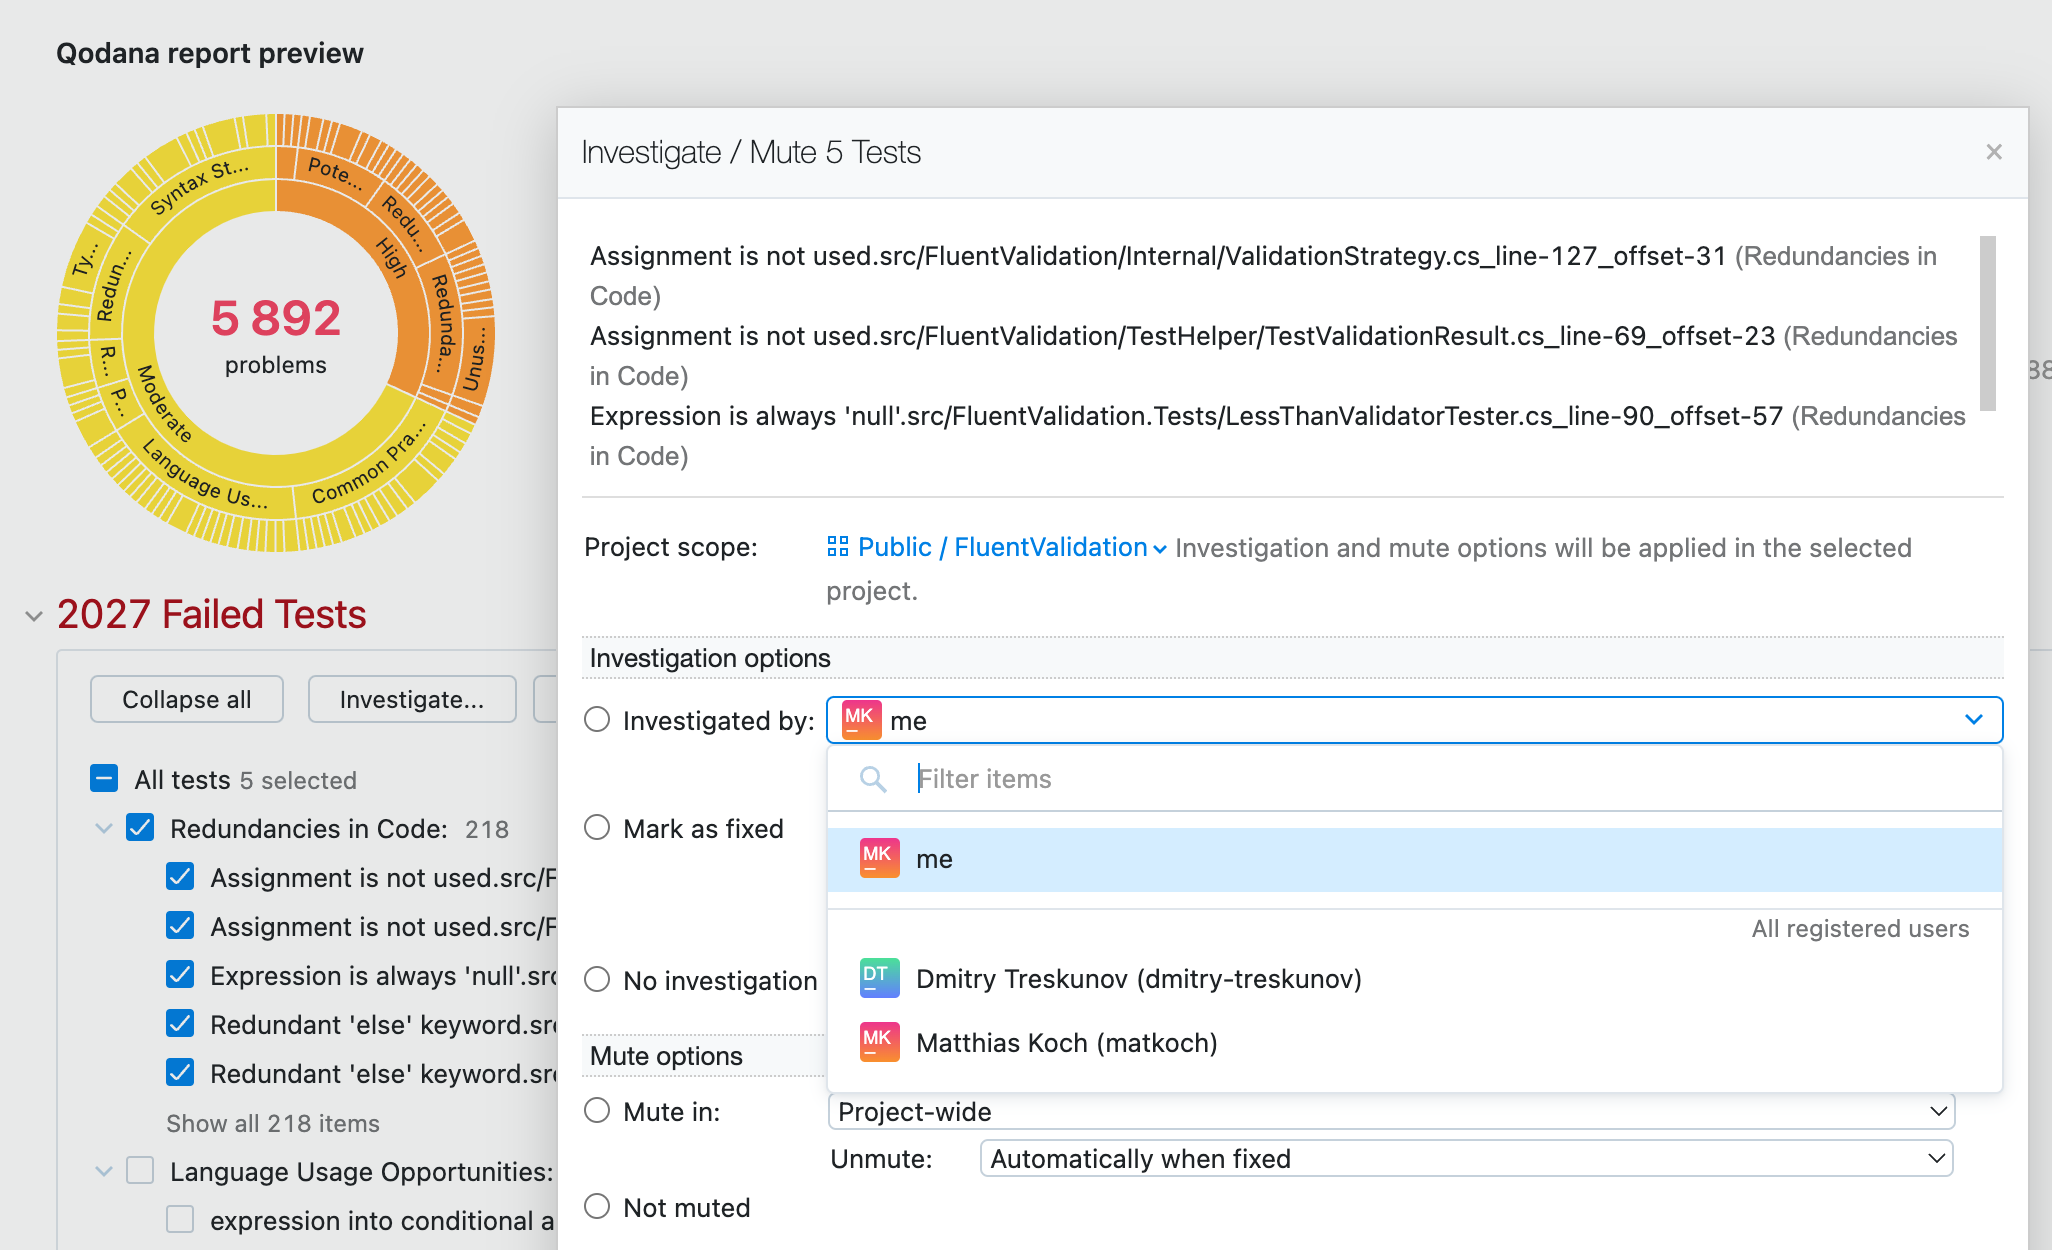Check Language Usage Opportunities checkbox

pos(140,1171)
